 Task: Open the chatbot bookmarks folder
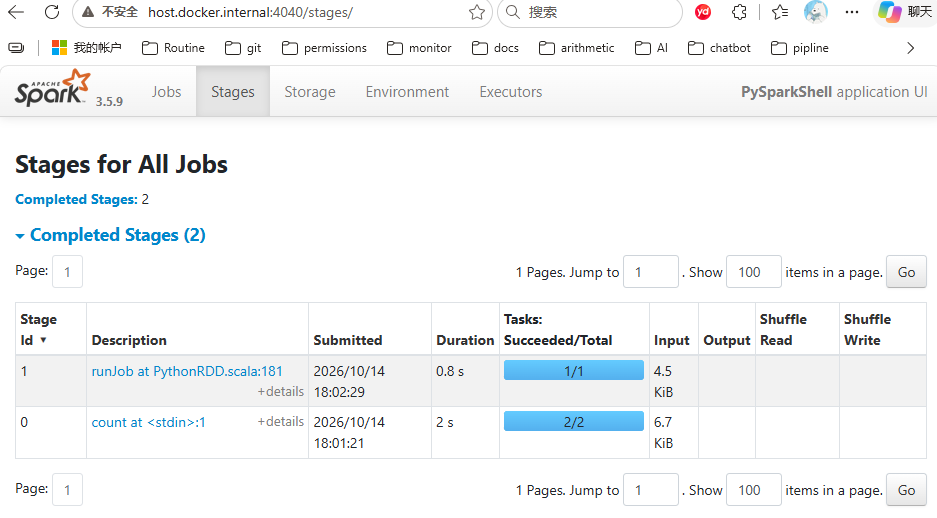click(x=719, y=48)
